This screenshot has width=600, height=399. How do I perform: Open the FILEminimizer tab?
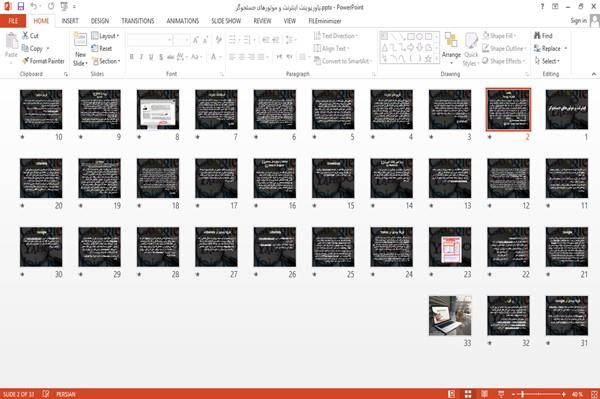[x=324, y=21]
